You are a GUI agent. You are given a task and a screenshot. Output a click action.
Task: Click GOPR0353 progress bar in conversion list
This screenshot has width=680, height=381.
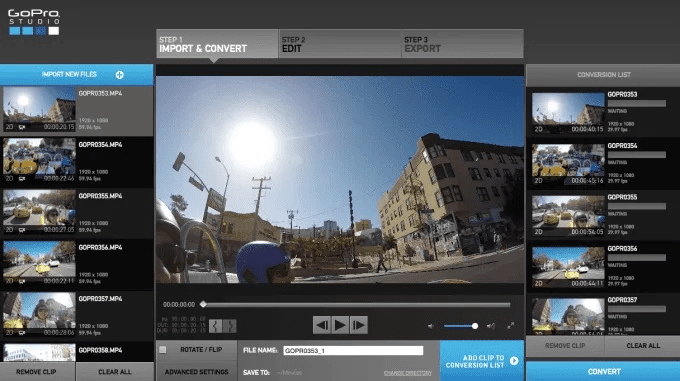[x=637, y=104]
